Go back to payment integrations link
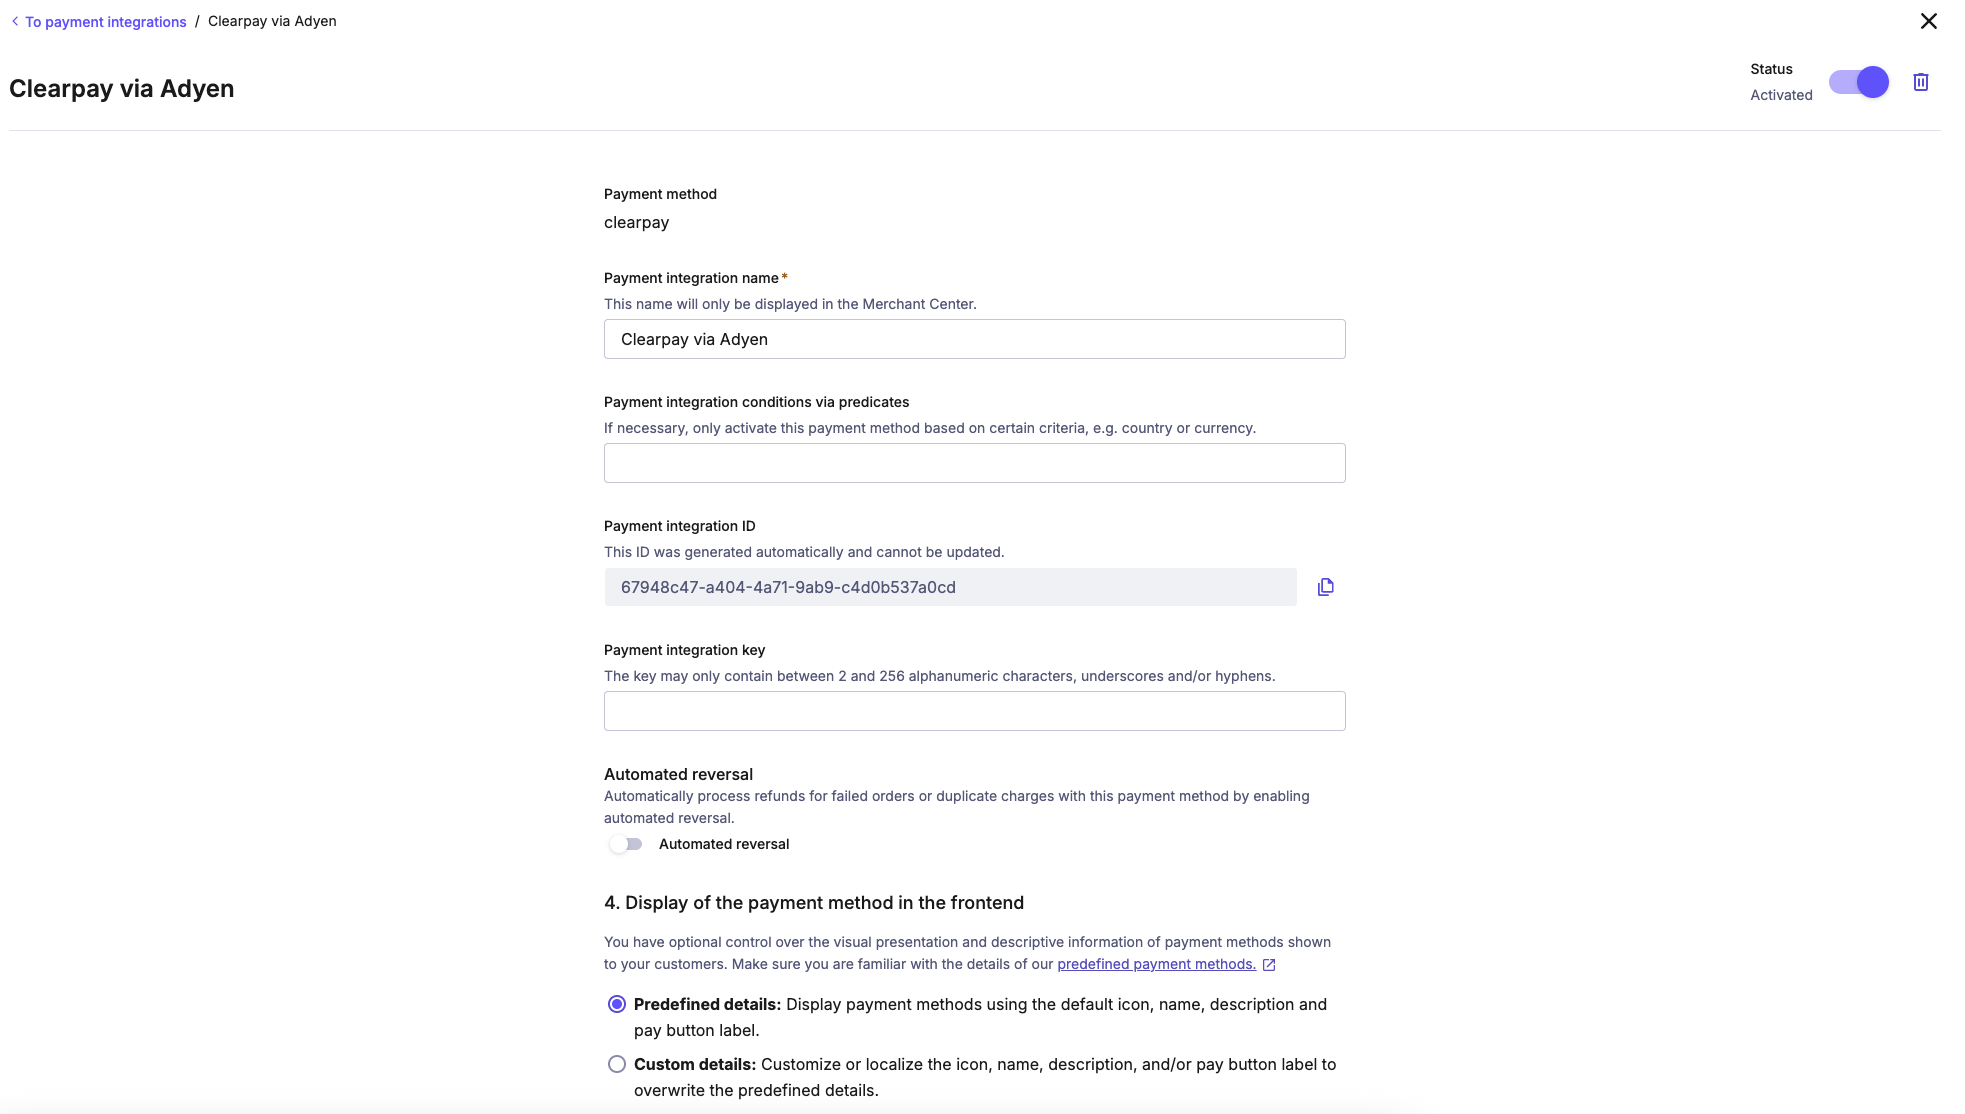Viewport: 1965px width, 1114px height. pos(105,22)
